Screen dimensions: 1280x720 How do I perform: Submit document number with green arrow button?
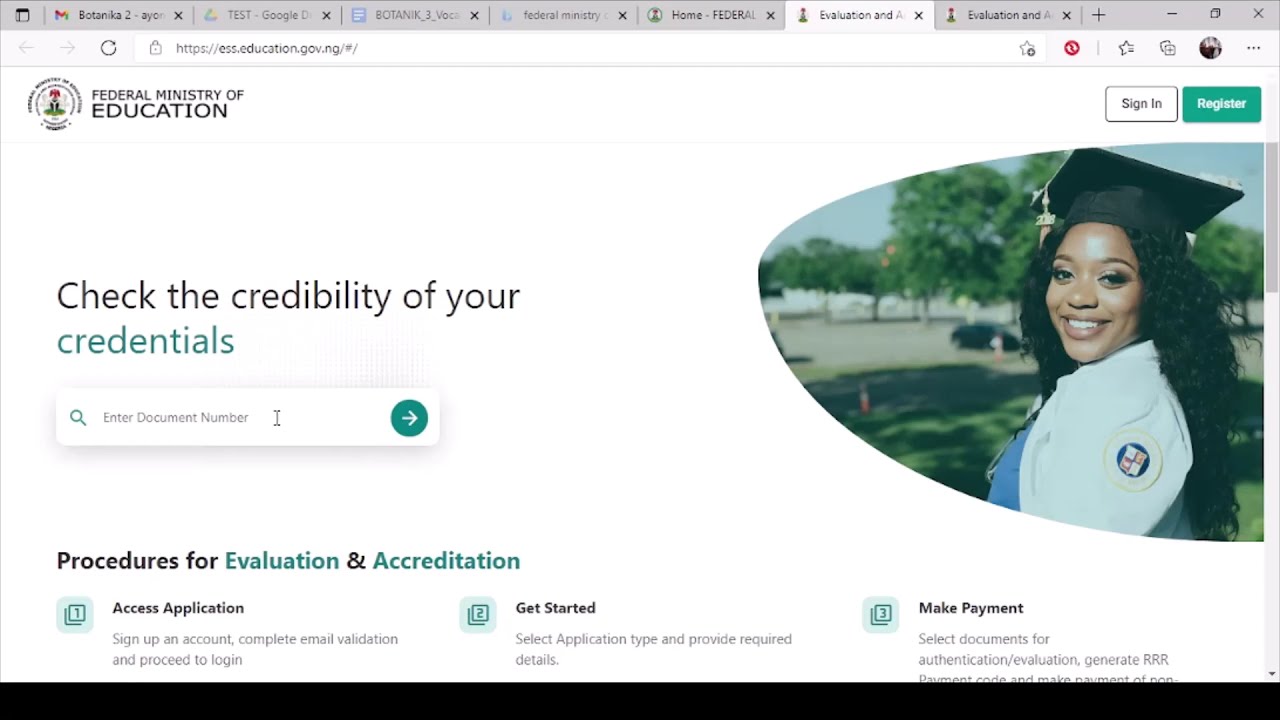click(x=409, y=418)
